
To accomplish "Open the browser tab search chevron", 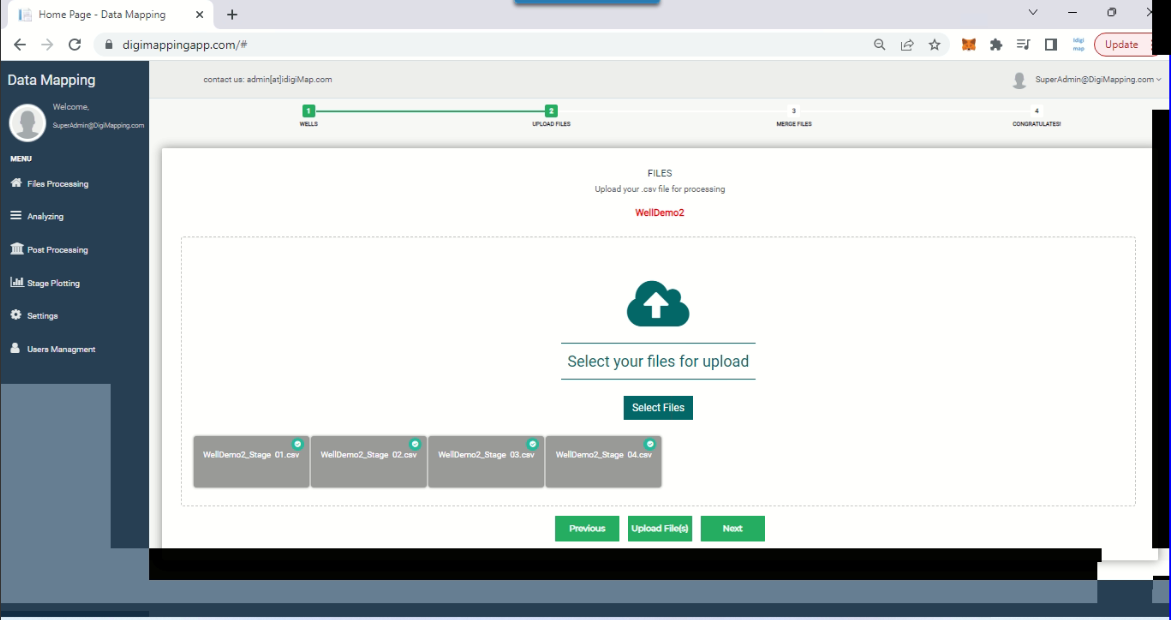I will [x=1033, y=12].
